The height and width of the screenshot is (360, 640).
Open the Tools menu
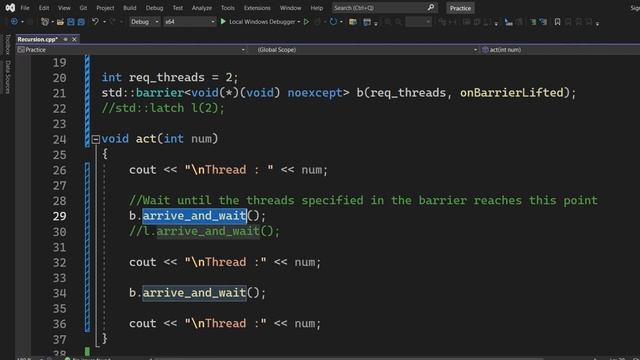tap(228, 8)
